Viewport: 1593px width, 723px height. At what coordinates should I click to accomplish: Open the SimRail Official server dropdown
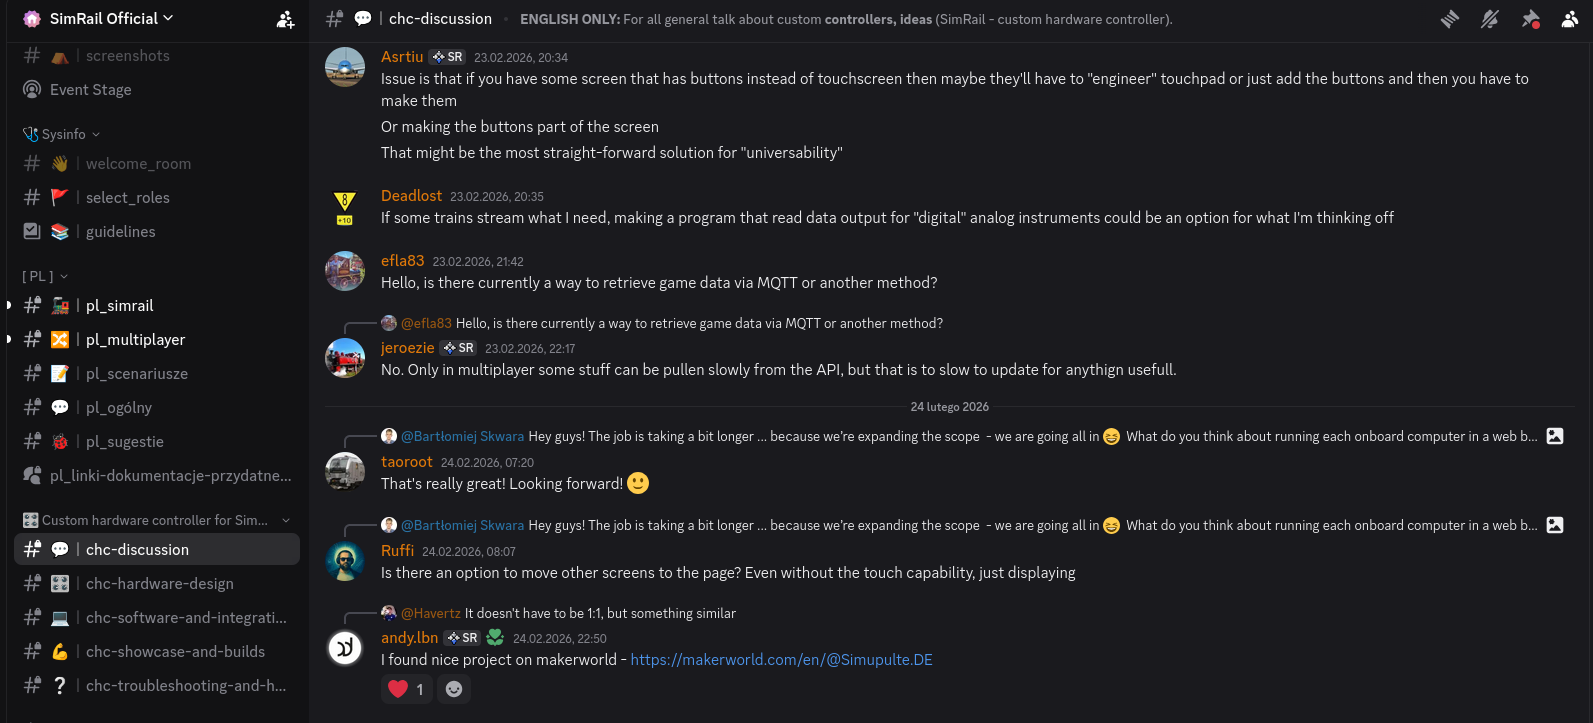(x=111, y=19)
